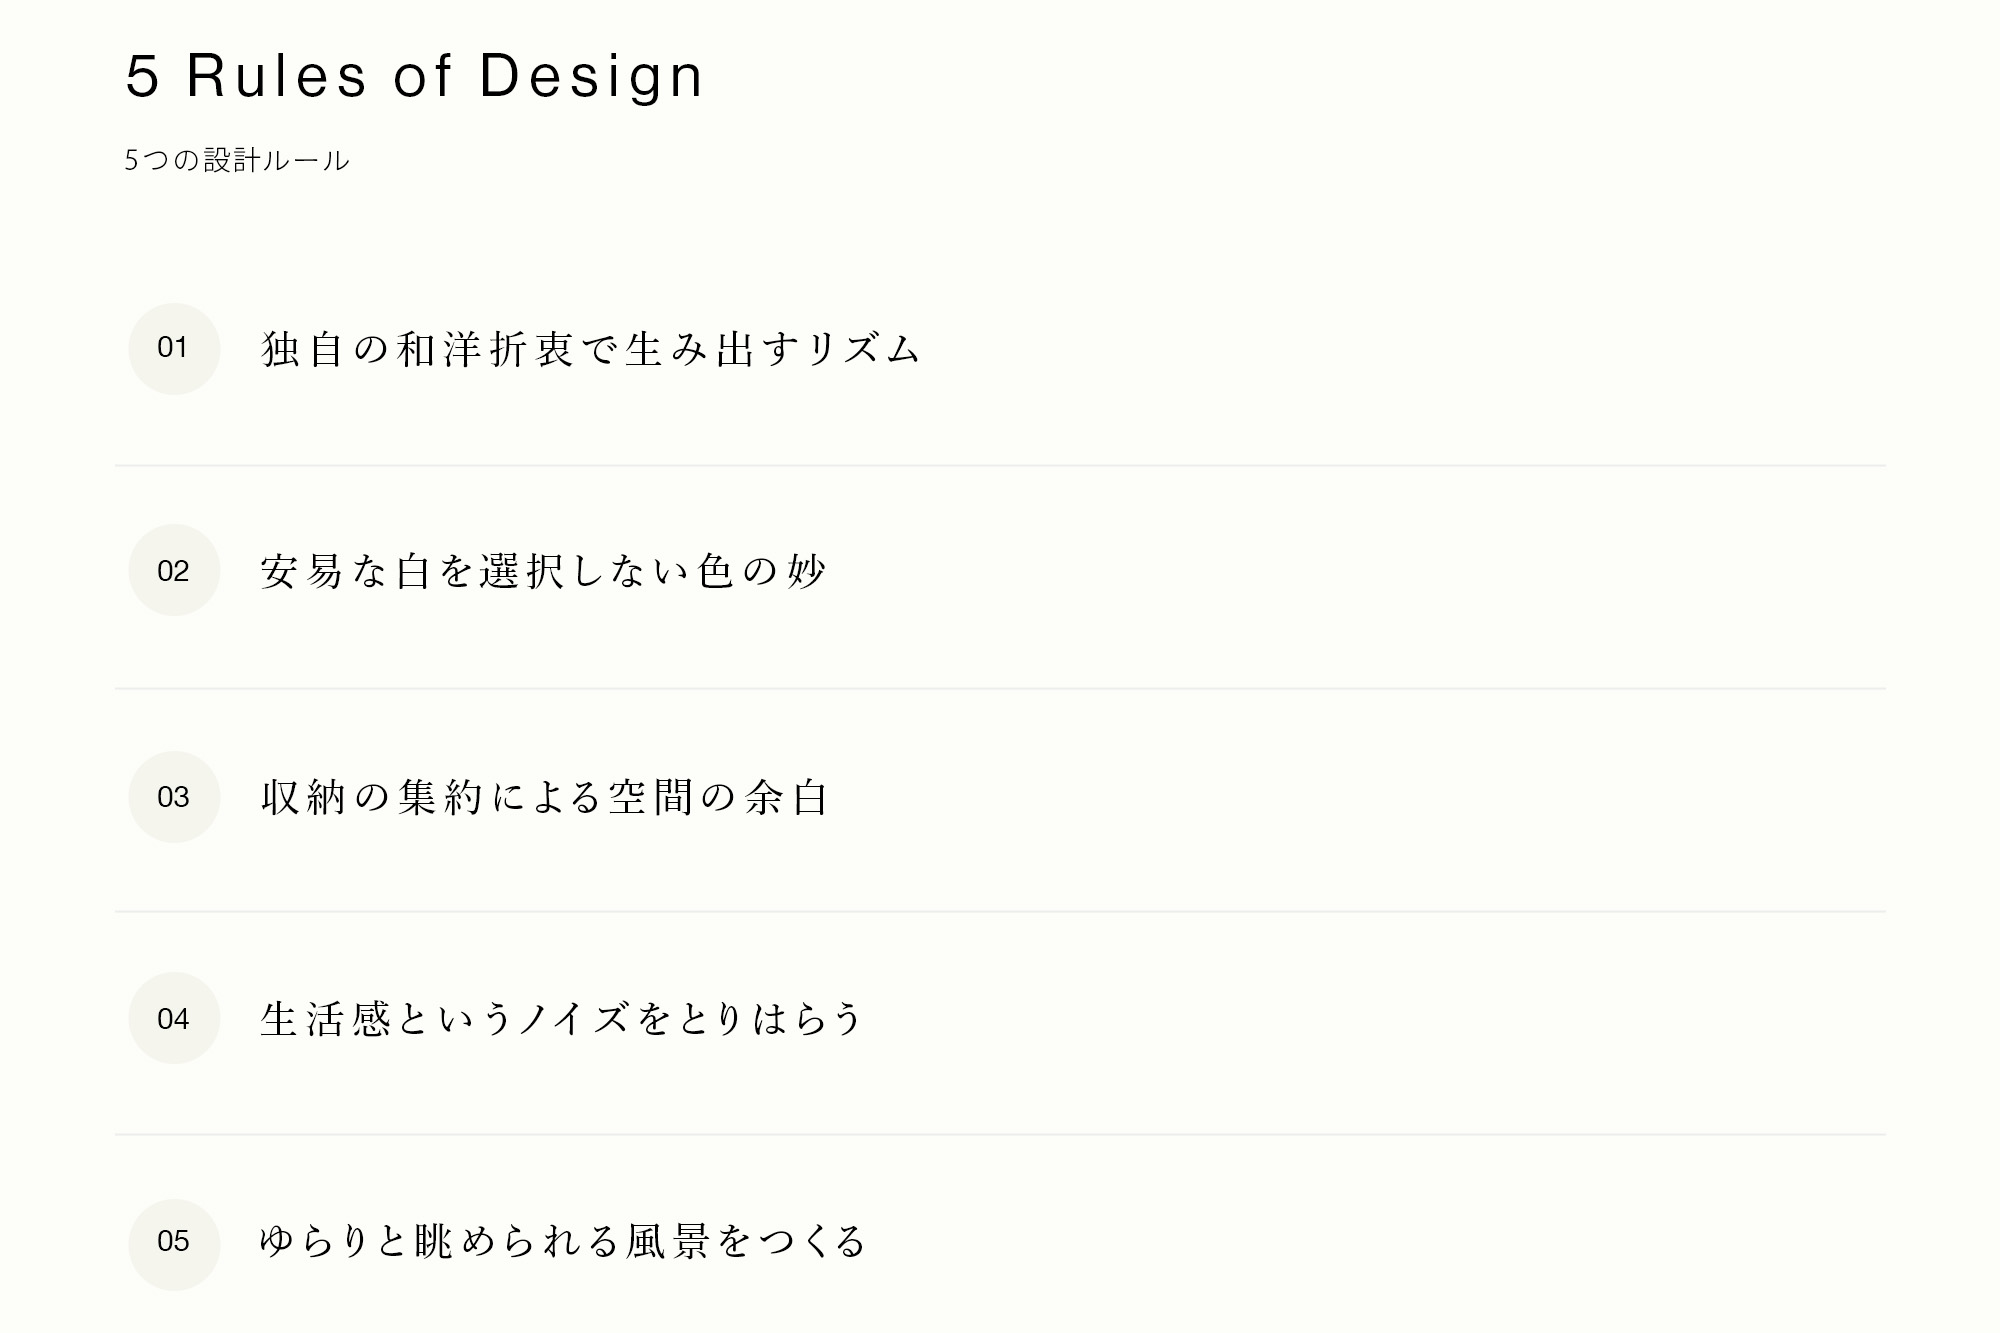The height and width of the screenshot is (1333, 2000).
Task: Select the 03 circular number badge
Action: [x=173, y=797]
